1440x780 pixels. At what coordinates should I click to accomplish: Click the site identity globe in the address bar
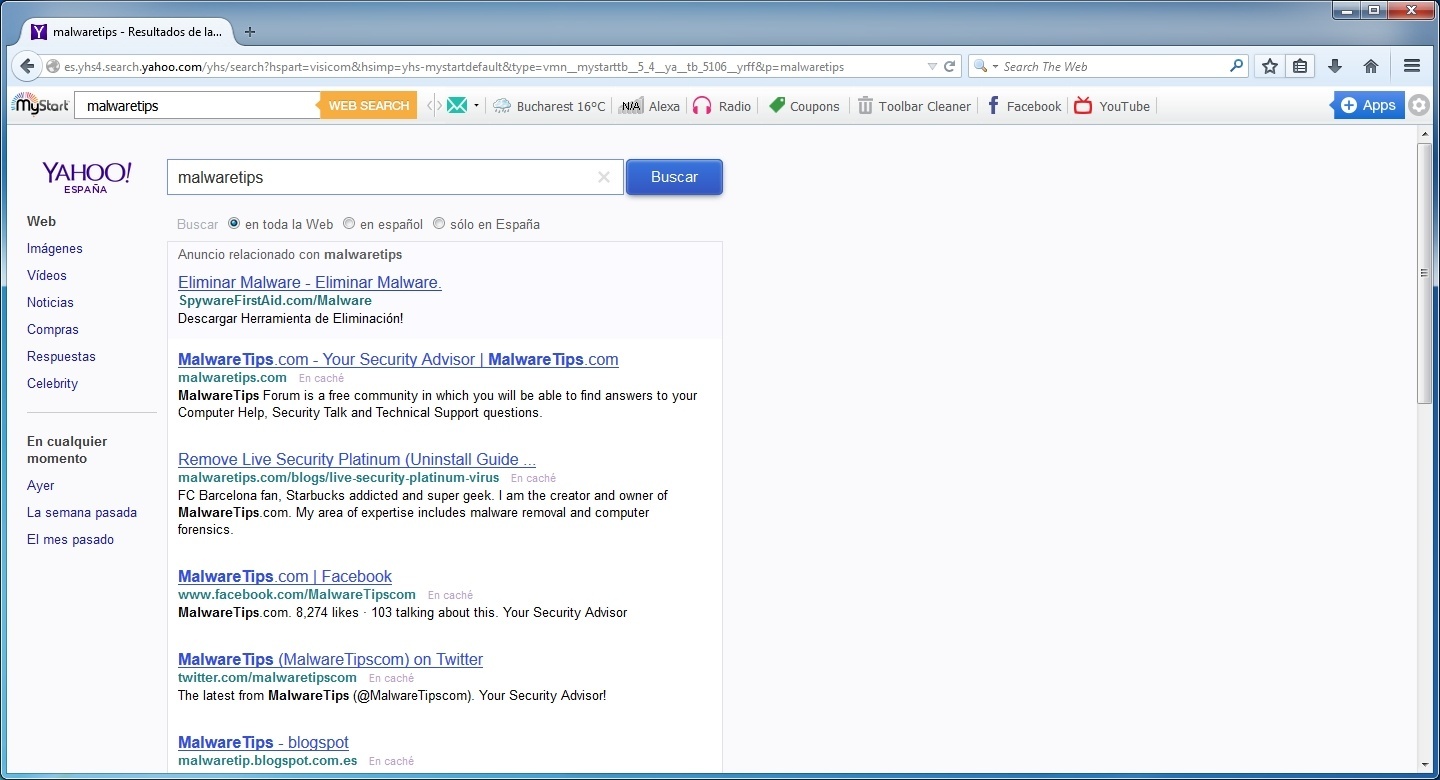pos(54,67)
